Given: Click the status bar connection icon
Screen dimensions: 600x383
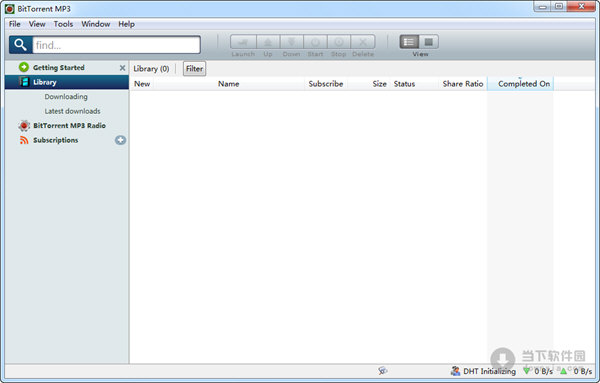Looking at the screenshot, I should click(382, 370).
